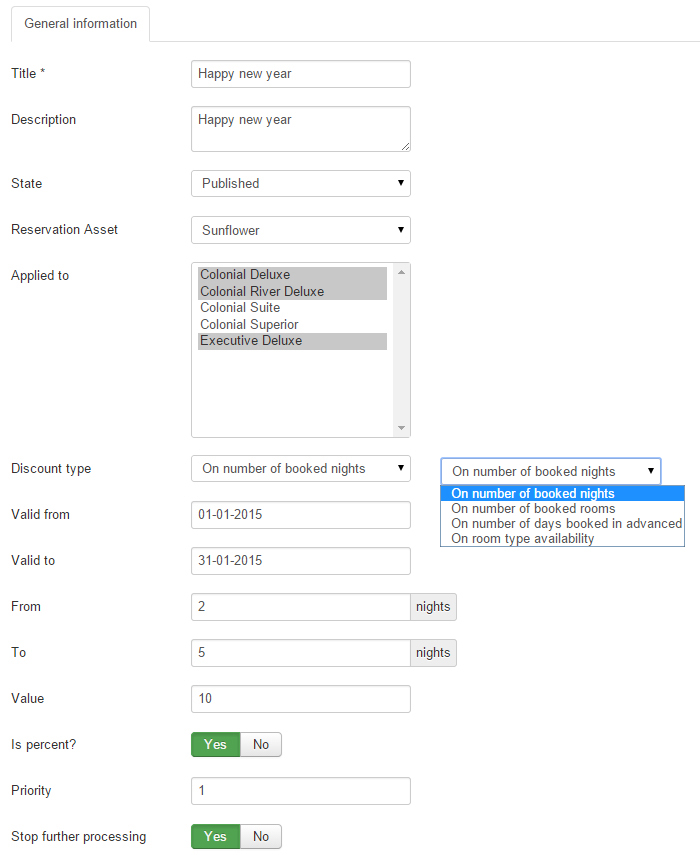Click the Applied to list scrollbar
This screenshot has height=855, width=700.
[404, 350]
